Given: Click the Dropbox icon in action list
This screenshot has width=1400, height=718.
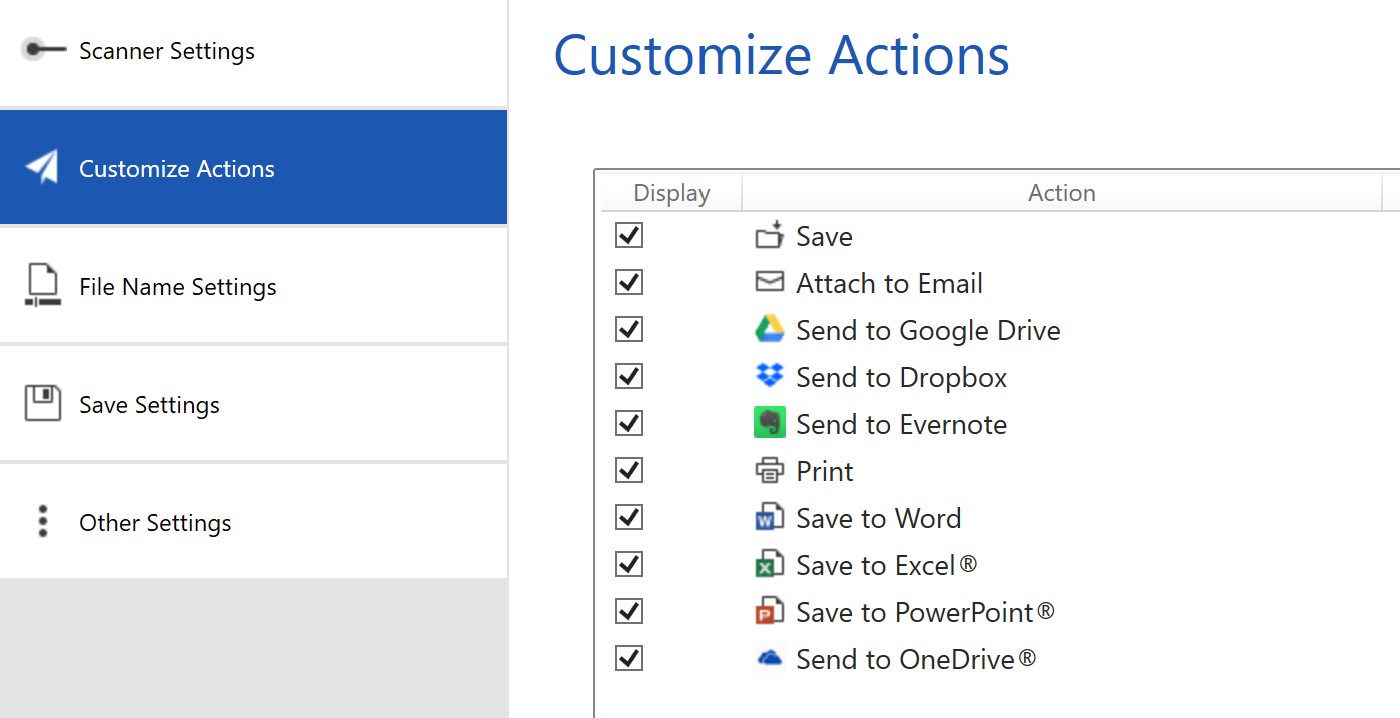Looking at the screenshot, I should click(x=769, y=376).
